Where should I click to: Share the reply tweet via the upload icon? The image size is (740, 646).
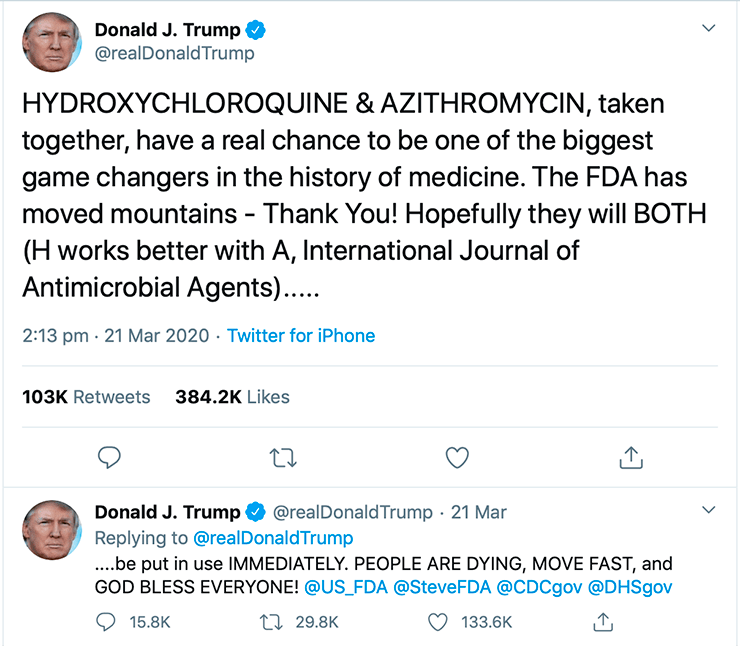point(603,621)
